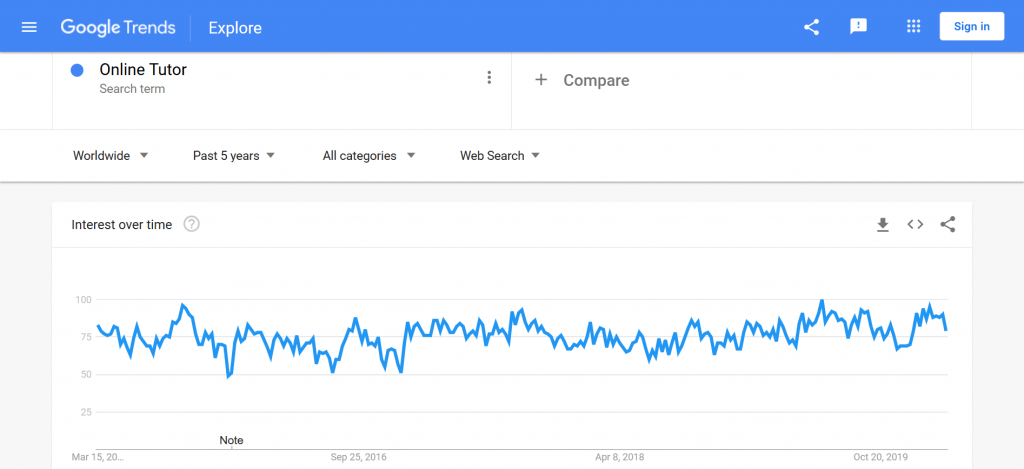Download the chart data as CSV
The height and width of the screenshot is (469, 1024).
[x=883, y=225]
